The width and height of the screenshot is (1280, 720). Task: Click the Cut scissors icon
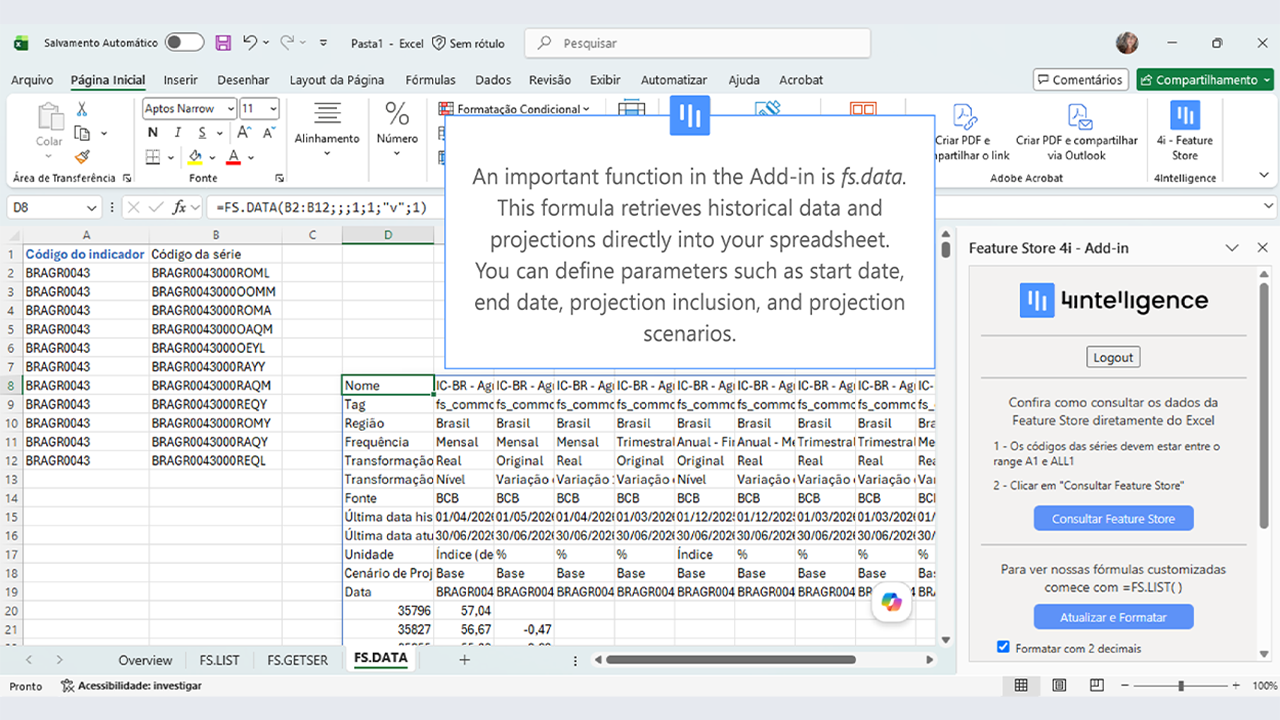coord(82,109)
